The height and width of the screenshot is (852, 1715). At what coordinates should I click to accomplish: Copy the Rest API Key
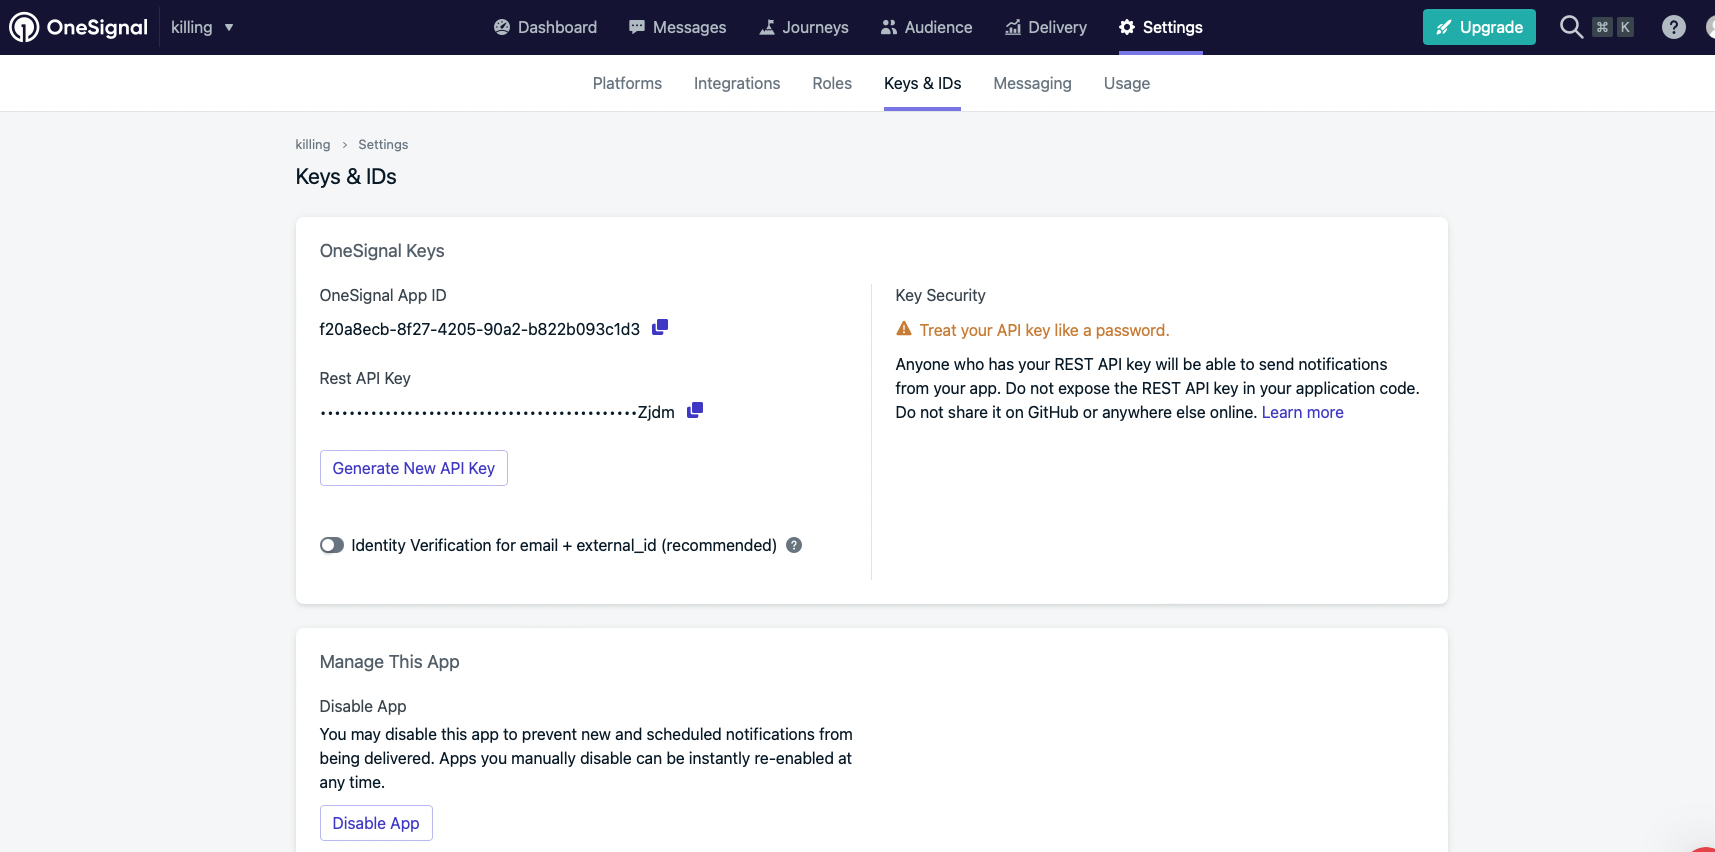point(695,410)
